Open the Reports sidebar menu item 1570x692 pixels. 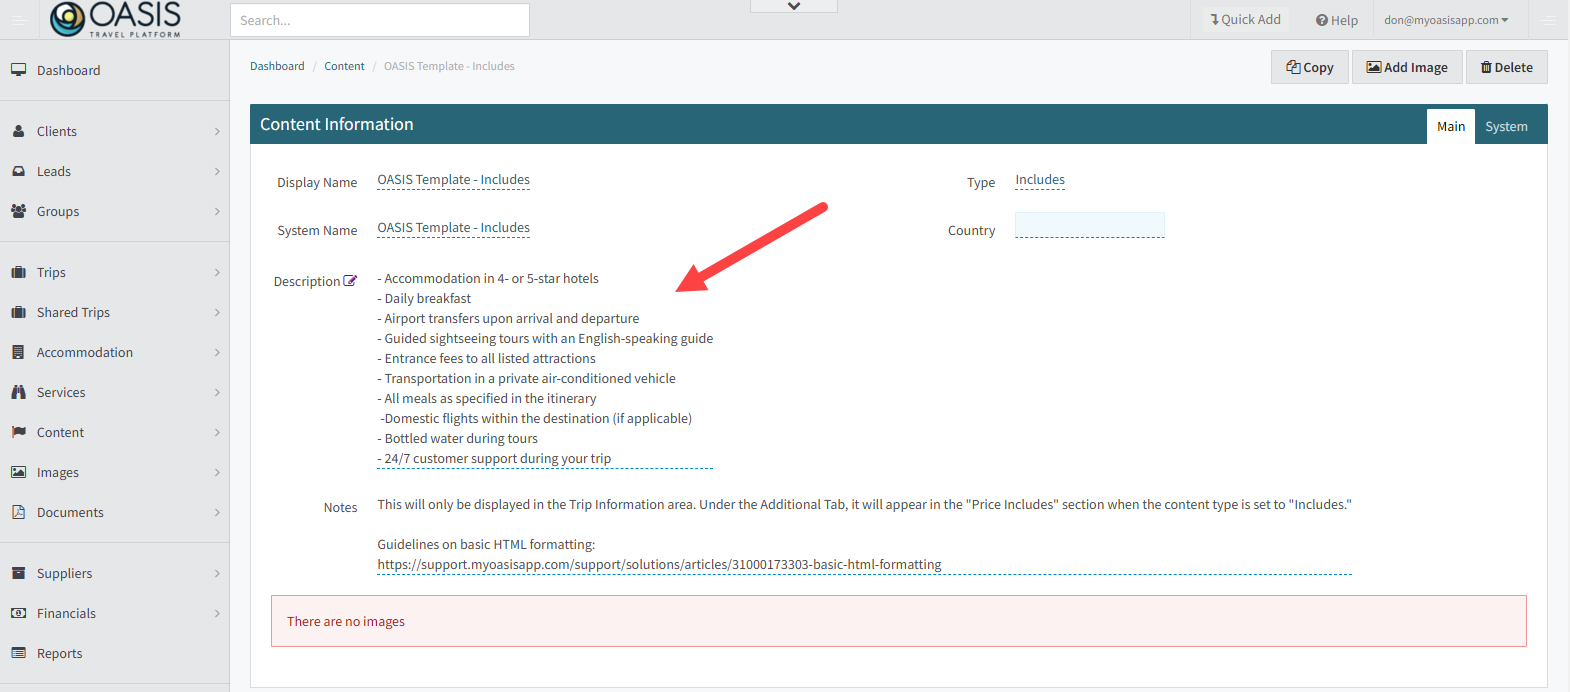(x=60, y=653)
